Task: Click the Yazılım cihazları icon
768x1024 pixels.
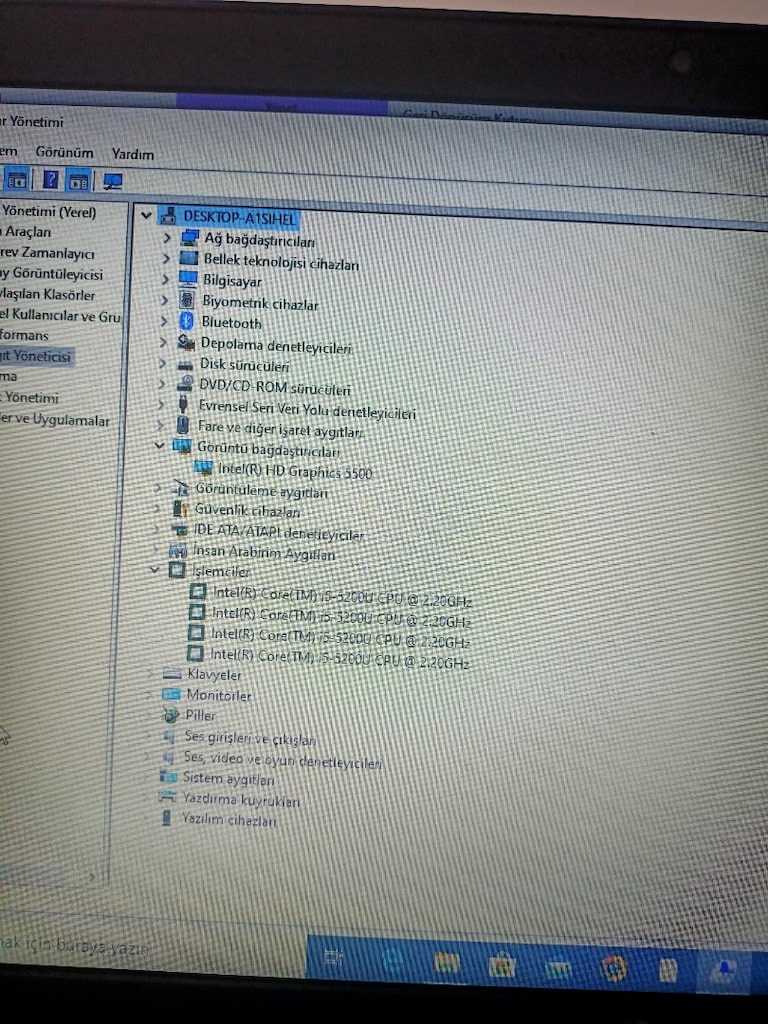Action: (x=167, y=818)
